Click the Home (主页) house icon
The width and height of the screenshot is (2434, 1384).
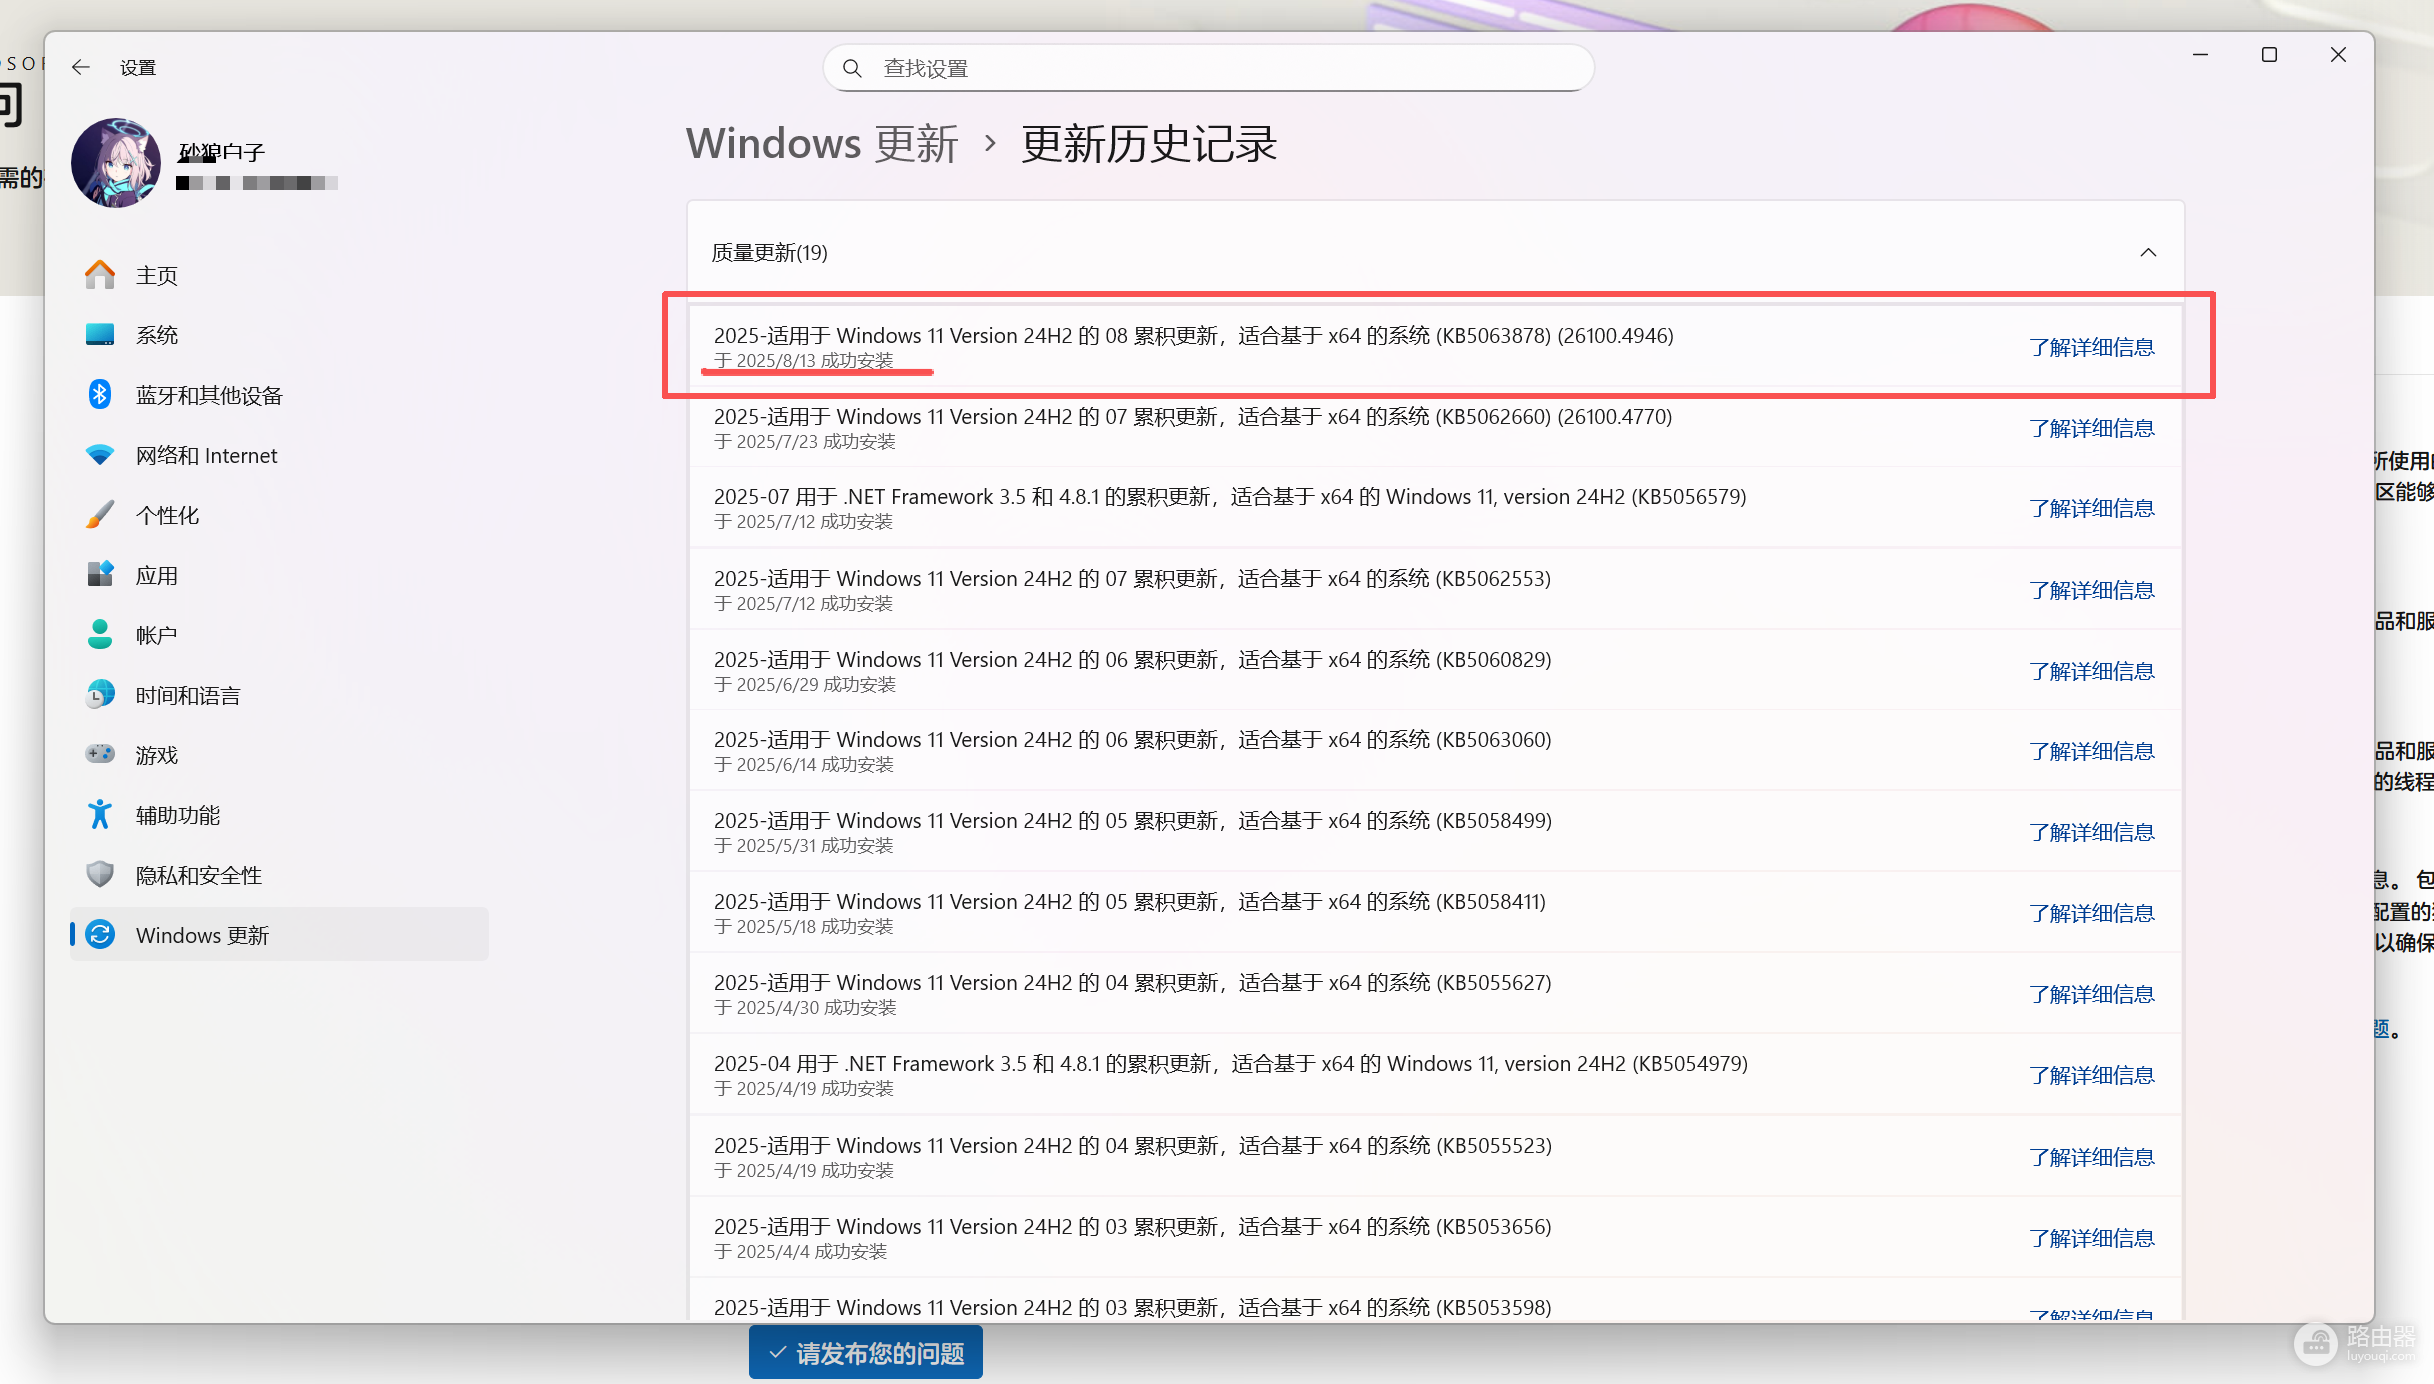click(x=100, y=275)
